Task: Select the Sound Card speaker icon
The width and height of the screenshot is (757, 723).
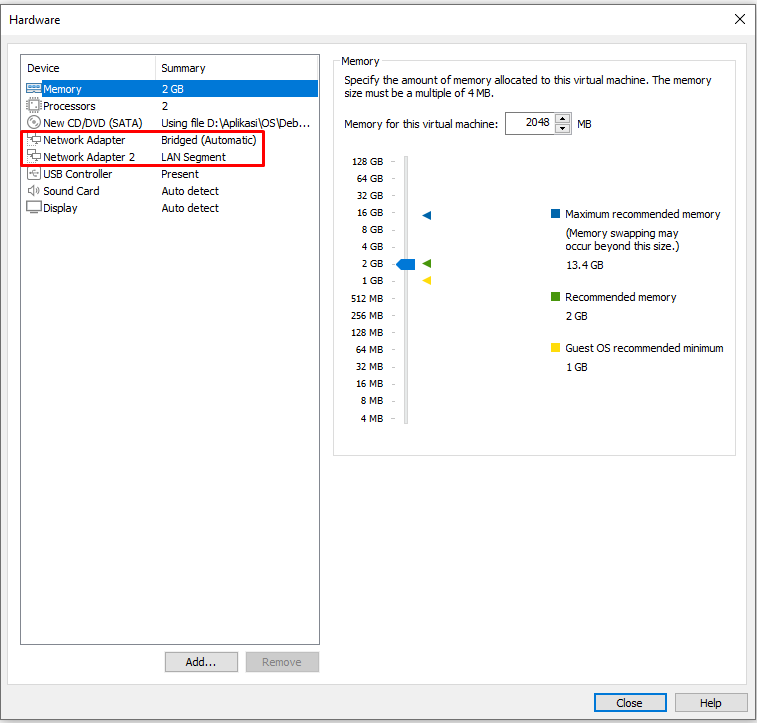Action: click(x=33, y=191)
